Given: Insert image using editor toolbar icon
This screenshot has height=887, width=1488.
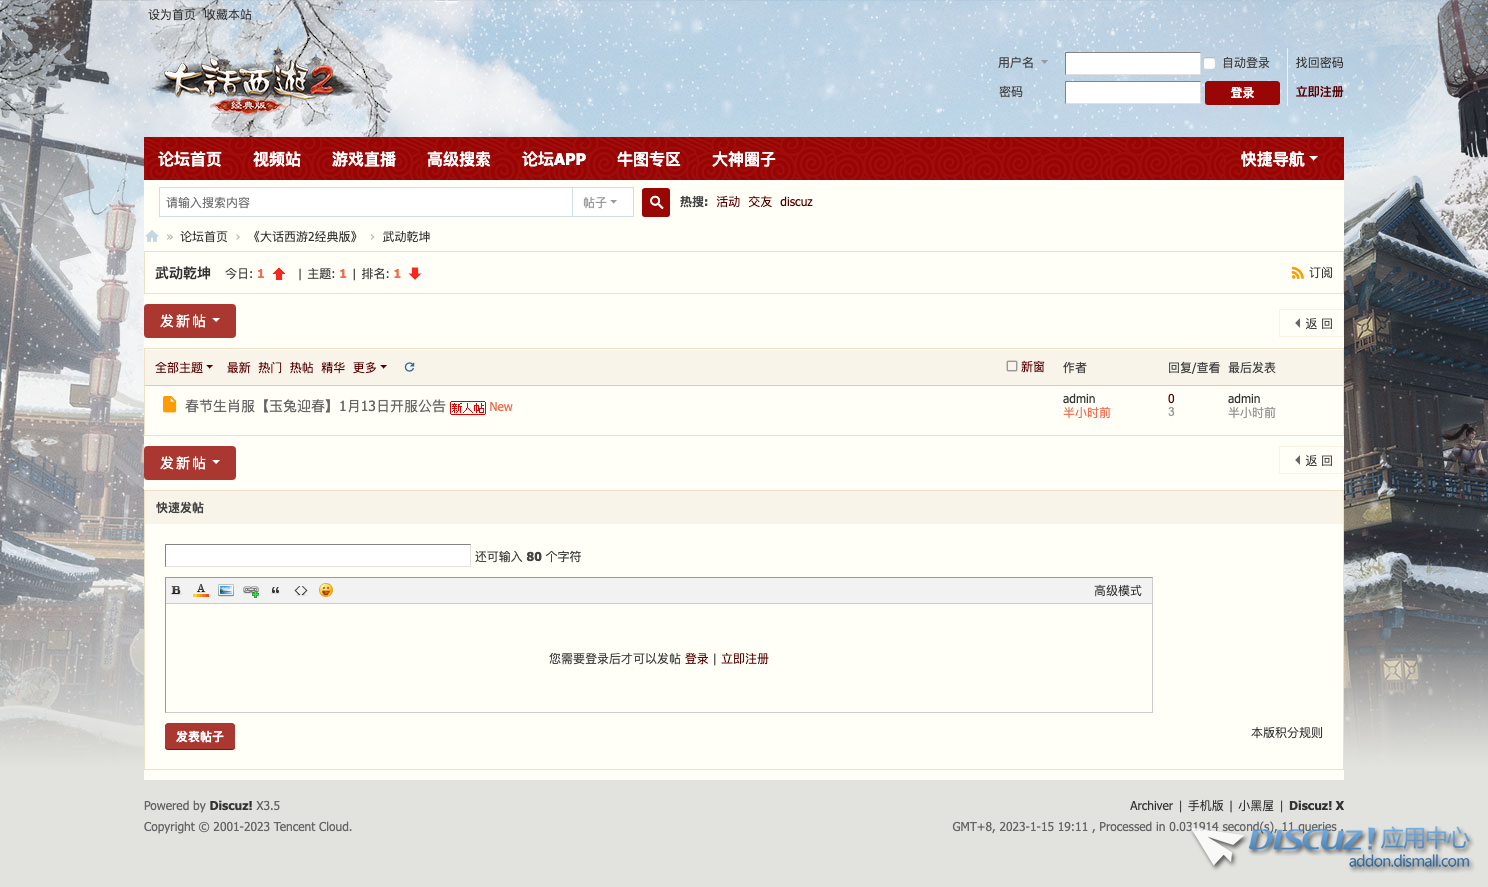Looking at the screenshot, I should click(x=226, y=590).
